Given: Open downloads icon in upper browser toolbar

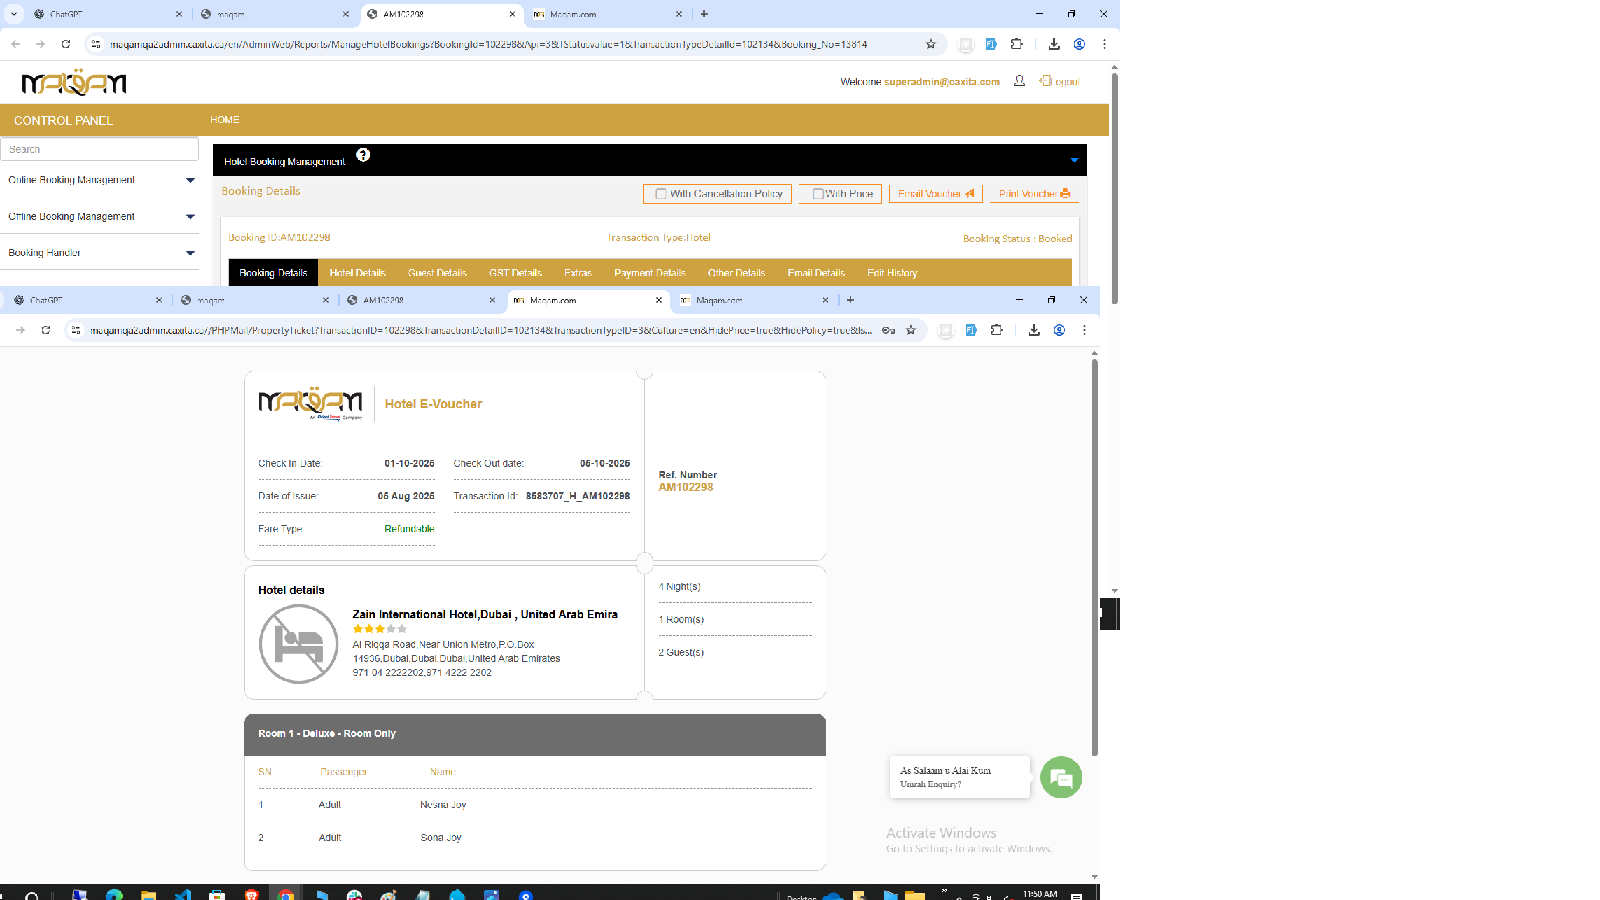Looking at the screenshot, I should click(x=1054, y=44).
